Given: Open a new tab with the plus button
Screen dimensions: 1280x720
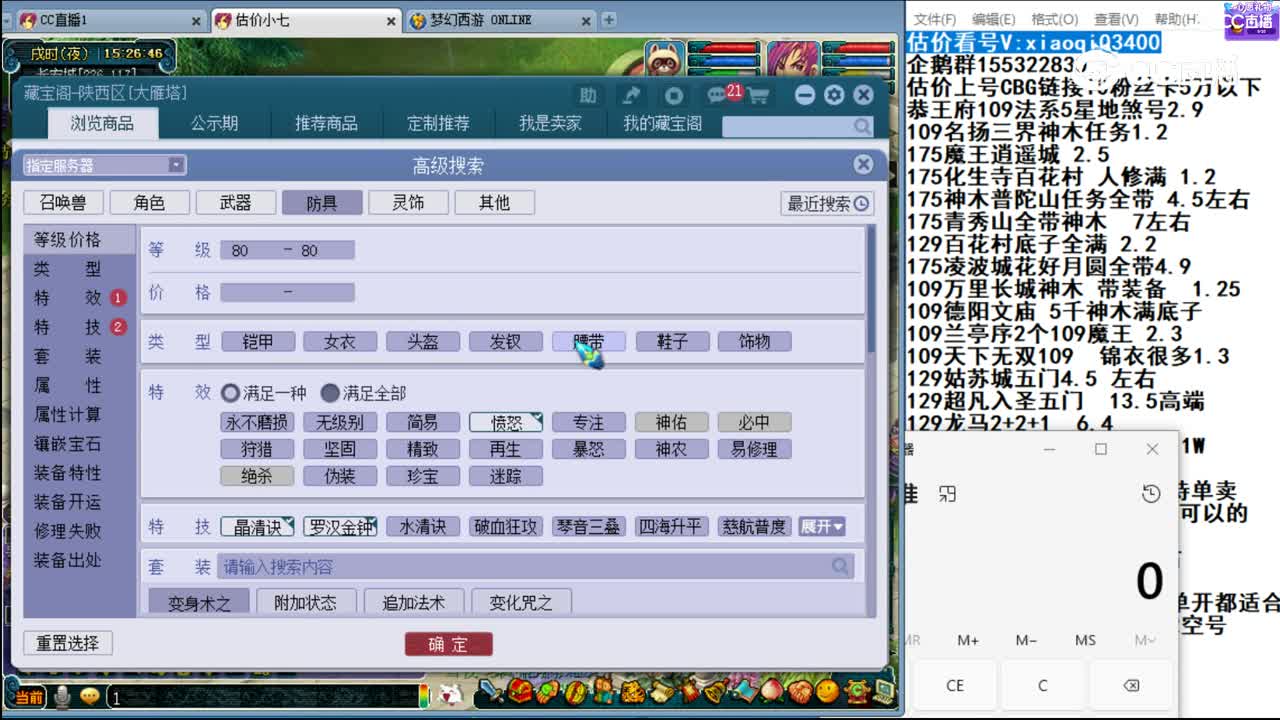Looking at the screenshot, I should pyautogui.click(x=608, y=20).
